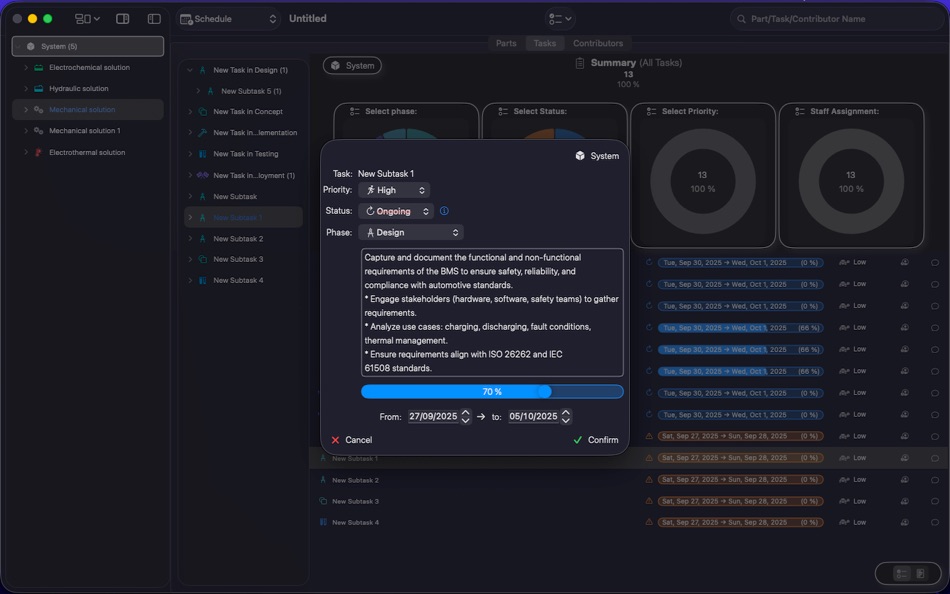Click the New Task in Concept icon
The height and width of the screenshot is (594, 950).
(203, 112)
